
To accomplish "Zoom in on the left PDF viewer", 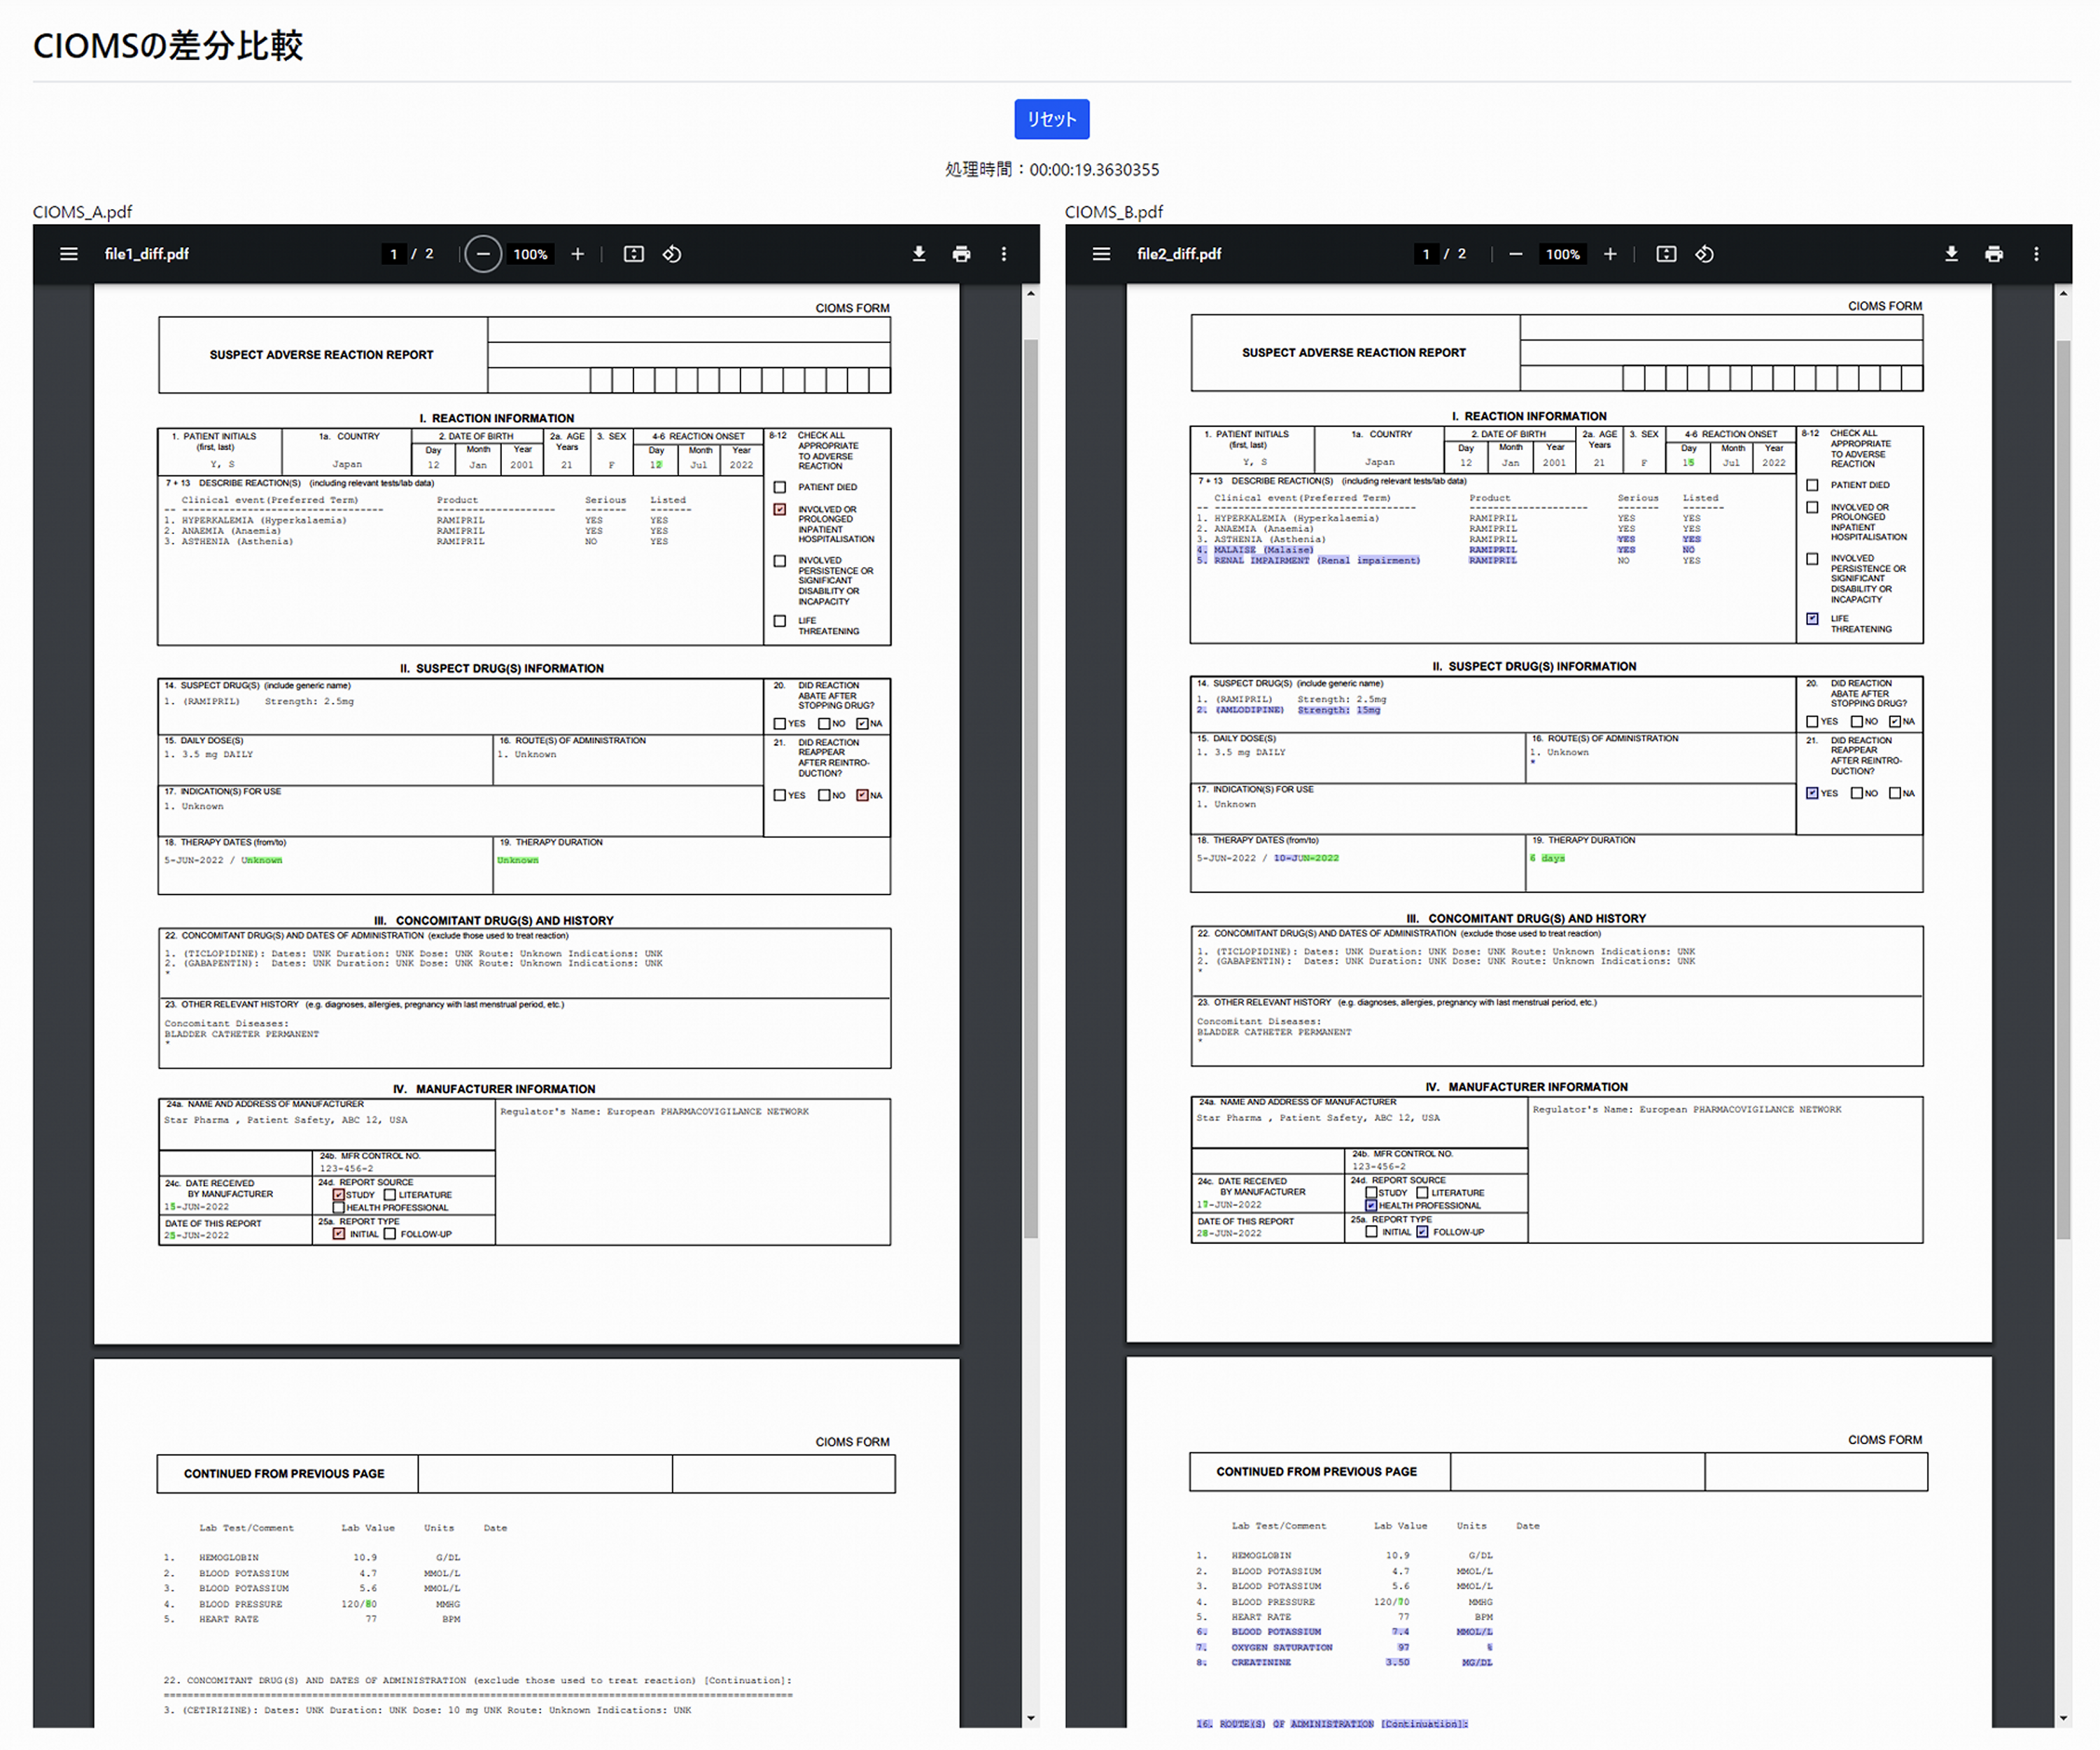I will click(577, 254).
